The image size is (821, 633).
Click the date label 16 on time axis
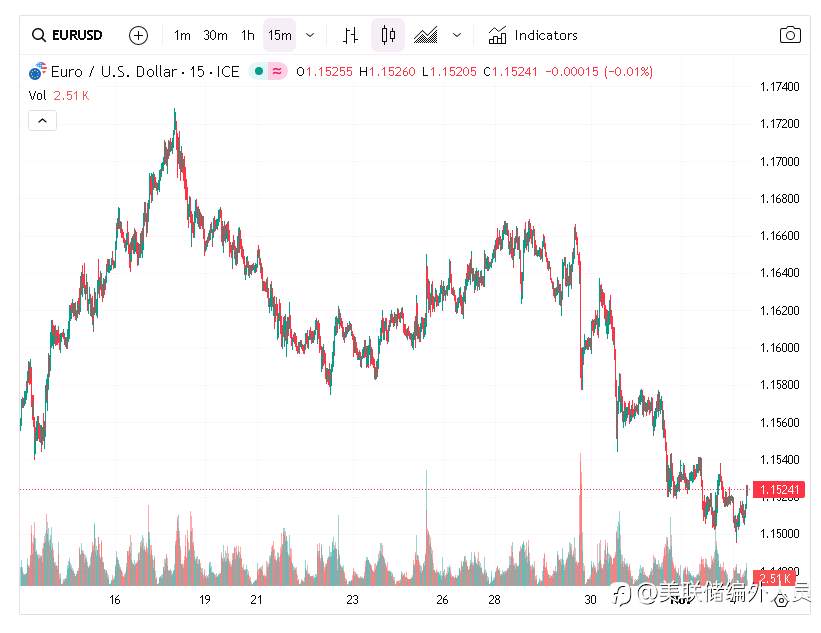tap(115, 599)
